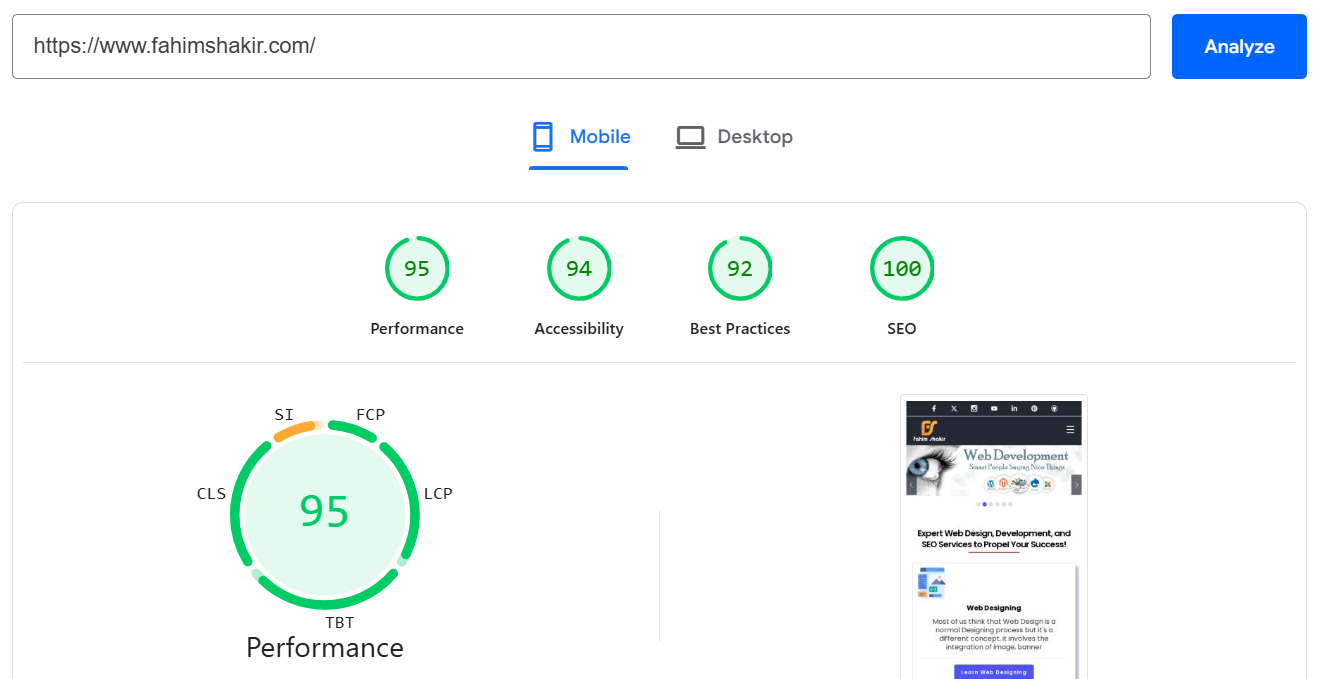Select the Joomla icon in the banner
Viewport: 1320px width, 679px height.
(1048, 485)
